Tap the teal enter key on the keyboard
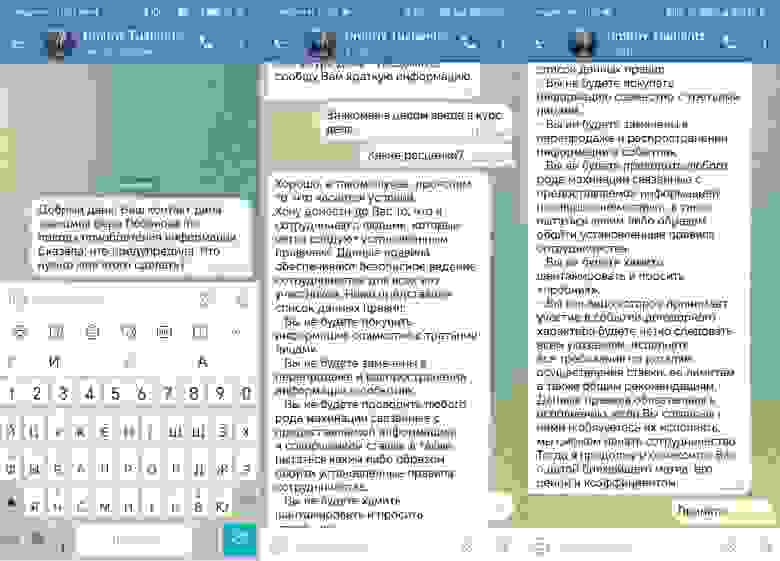The image size is (780, 561). 240,539
